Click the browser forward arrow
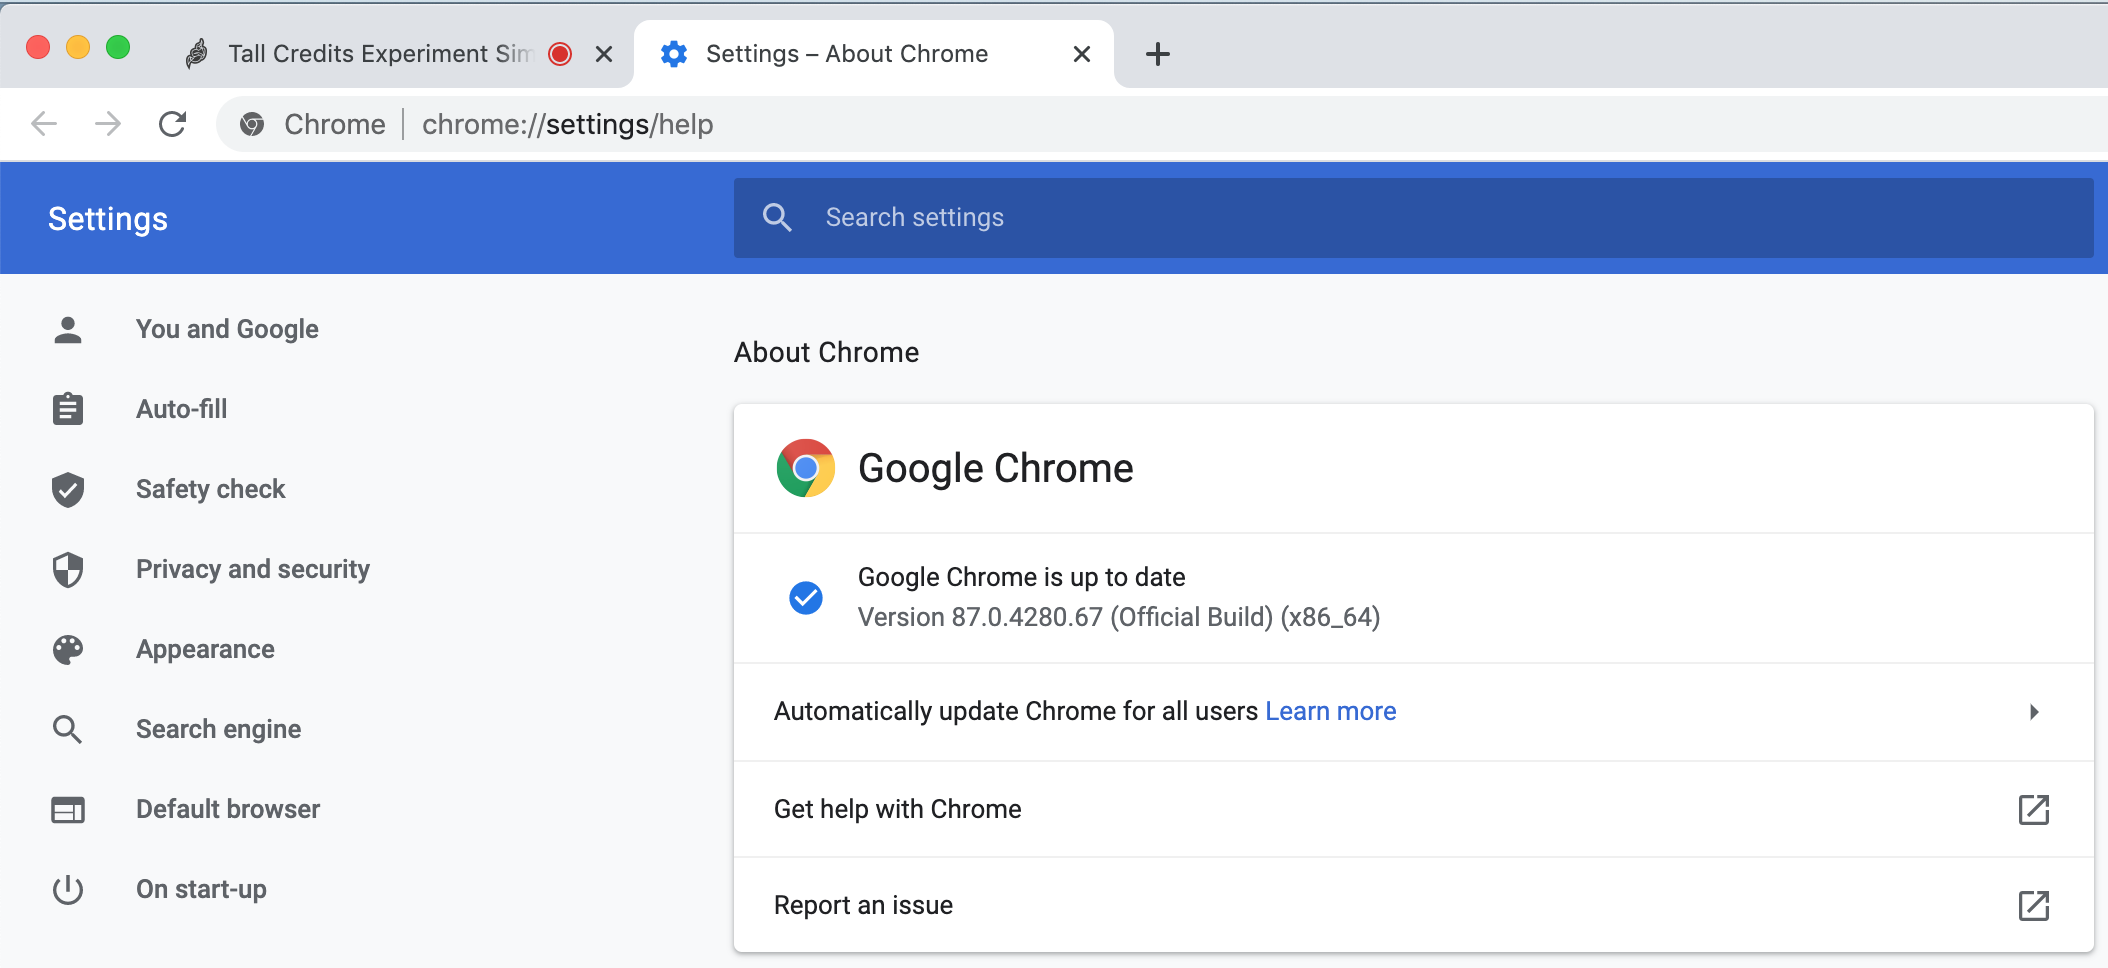The width and height of the screenshot is (2108, 968). [108, 124]
